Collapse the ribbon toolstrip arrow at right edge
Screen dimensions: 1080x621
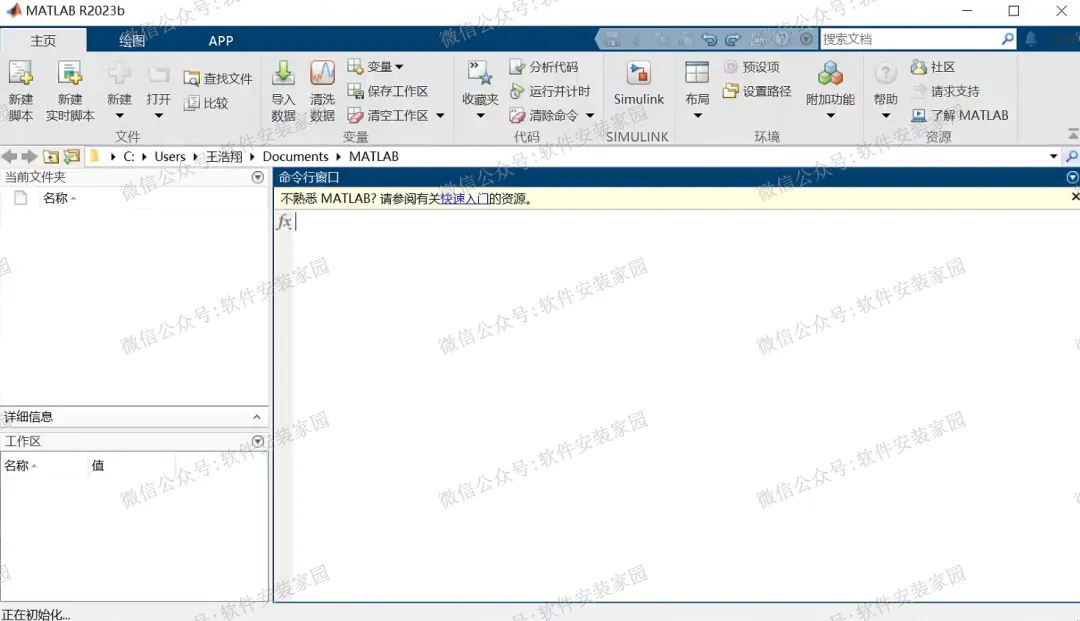point(1072,134)
